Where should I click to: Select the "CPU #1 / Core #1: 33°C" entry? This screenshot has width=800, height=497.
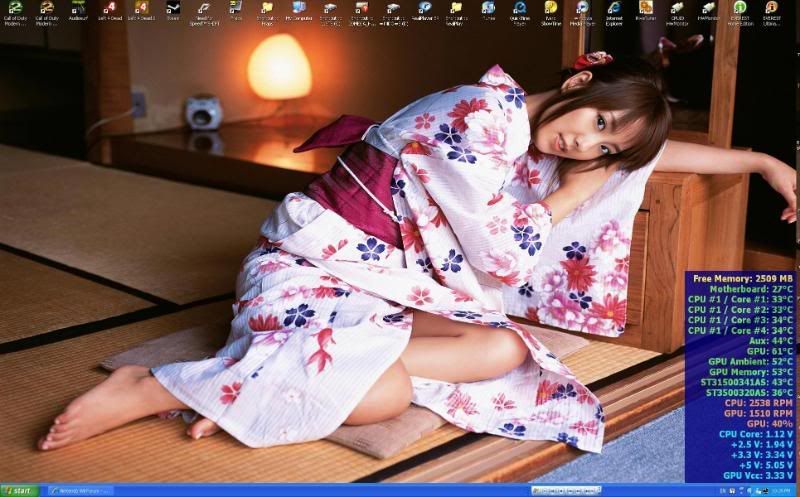pyautogui.click(x=740, y=300)
